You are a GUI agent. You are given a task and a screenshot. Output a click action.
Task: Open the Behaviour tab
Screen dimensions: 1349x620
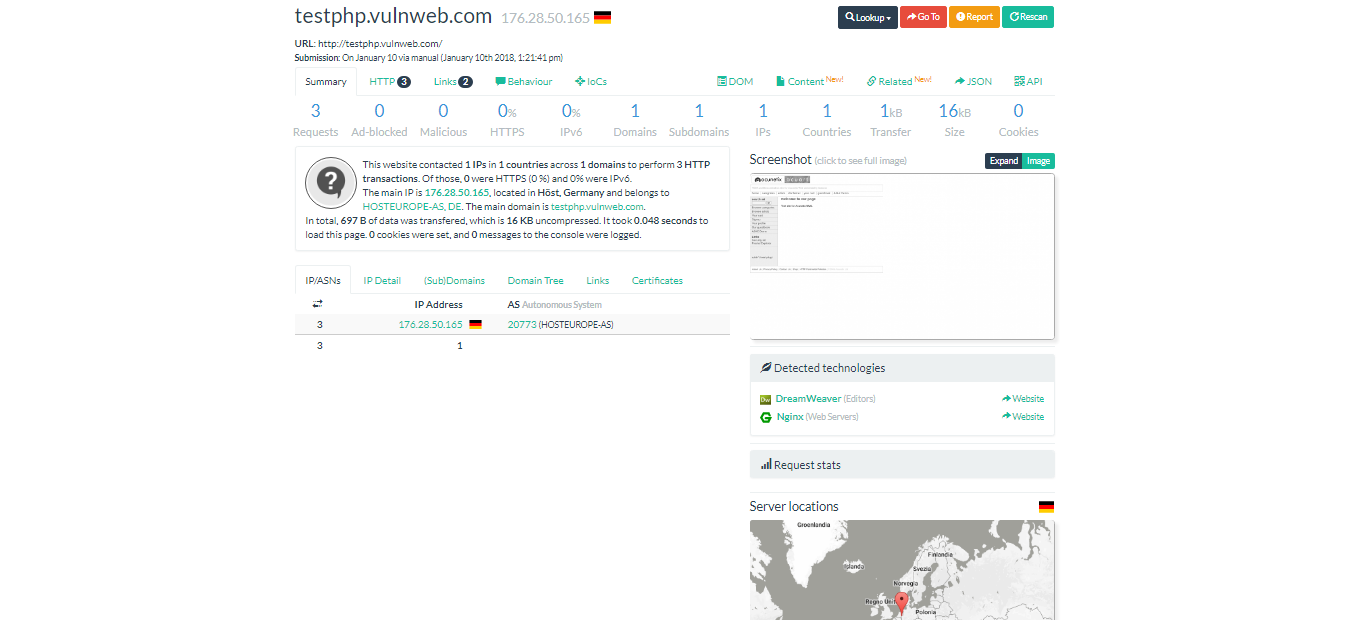[524, 82]
